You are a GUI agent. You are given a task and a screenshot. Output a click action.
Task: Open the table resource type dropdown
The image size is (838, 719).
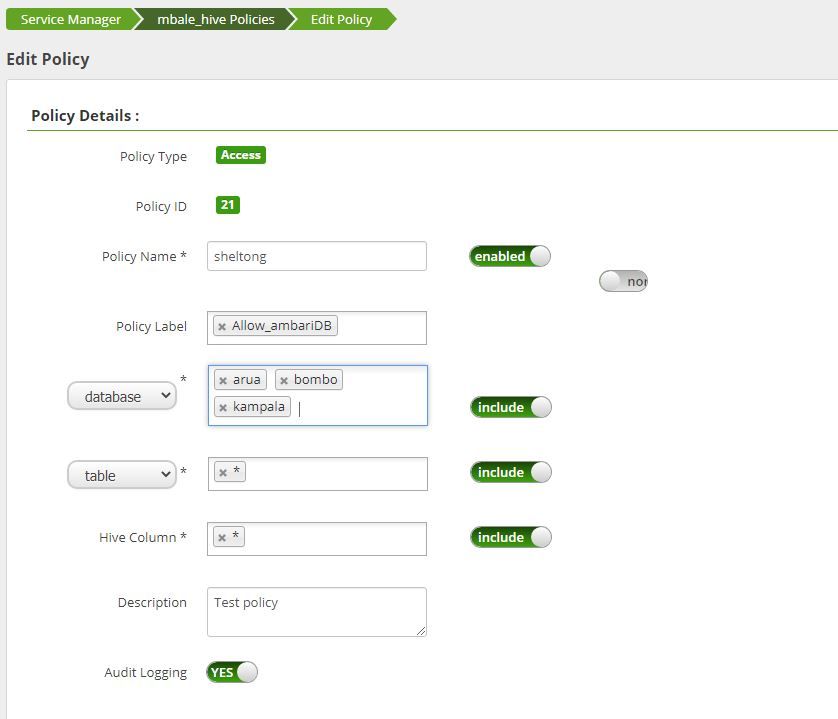click(x=121, y=476)
